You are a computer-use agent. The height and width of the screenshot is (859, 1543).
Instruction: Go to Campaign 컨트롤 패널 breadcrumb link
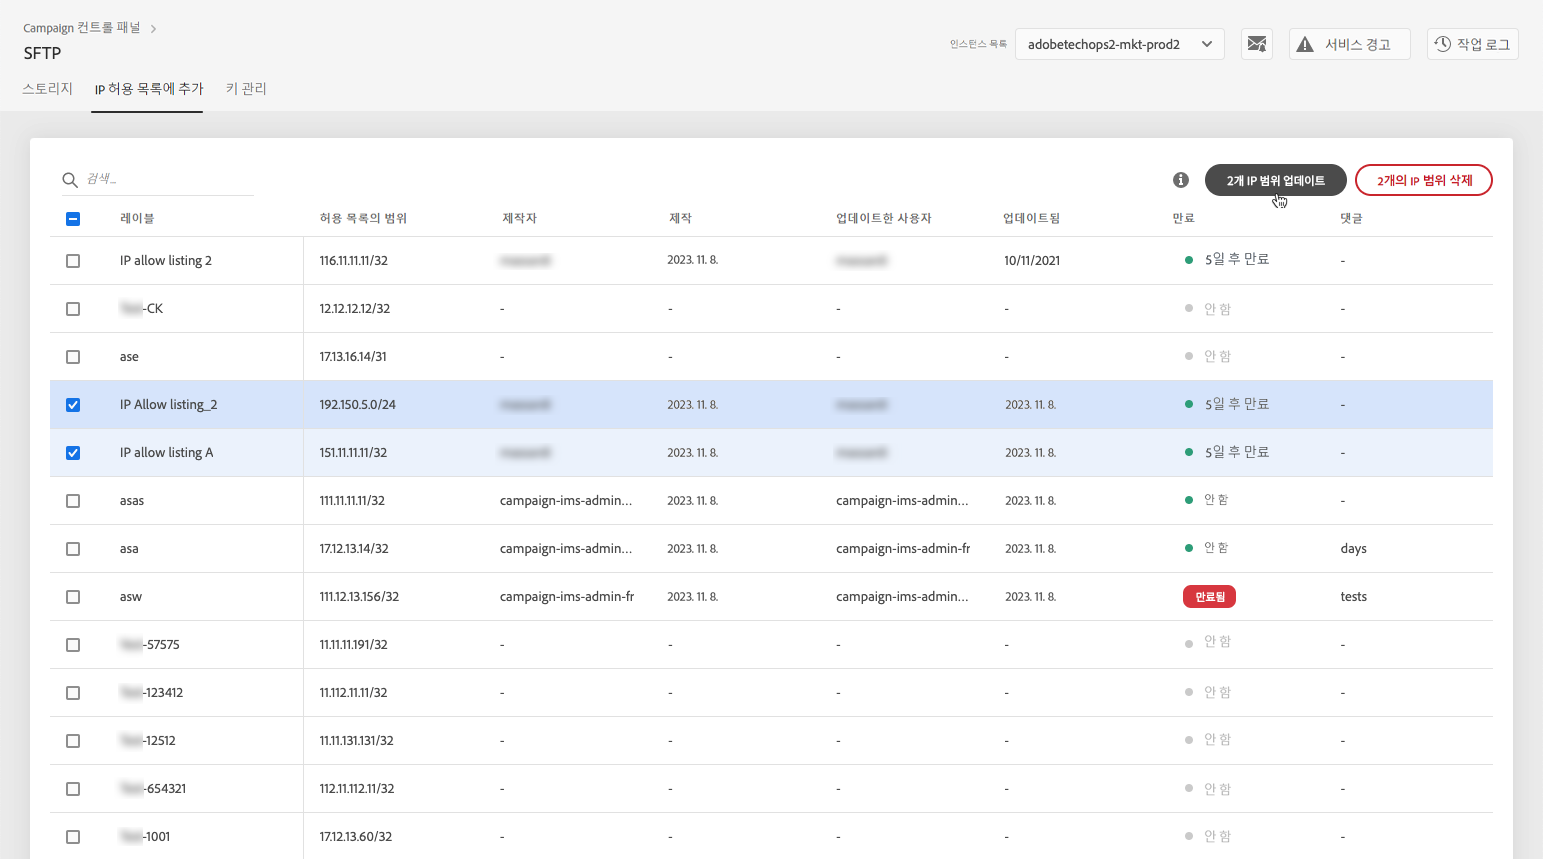(82, 28)
